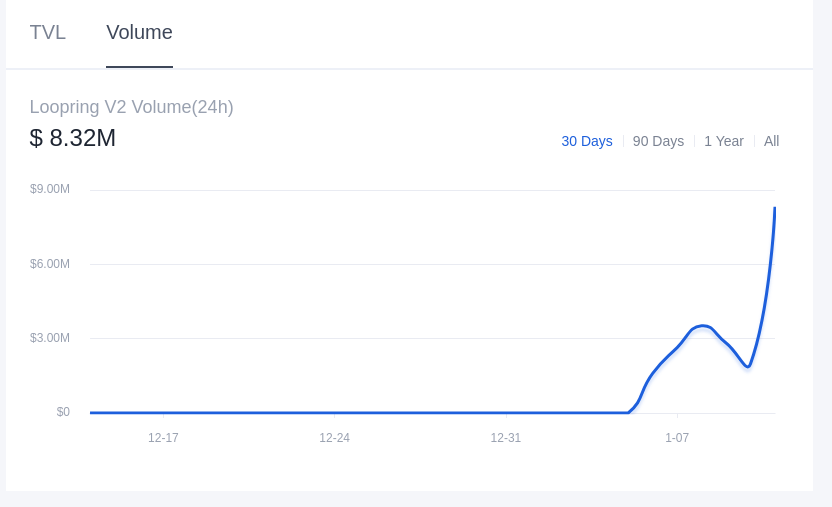Viewport: 832px width, 507px height.
Task: Click the $9.00M y-axis label
Action: tap(50, 189)
